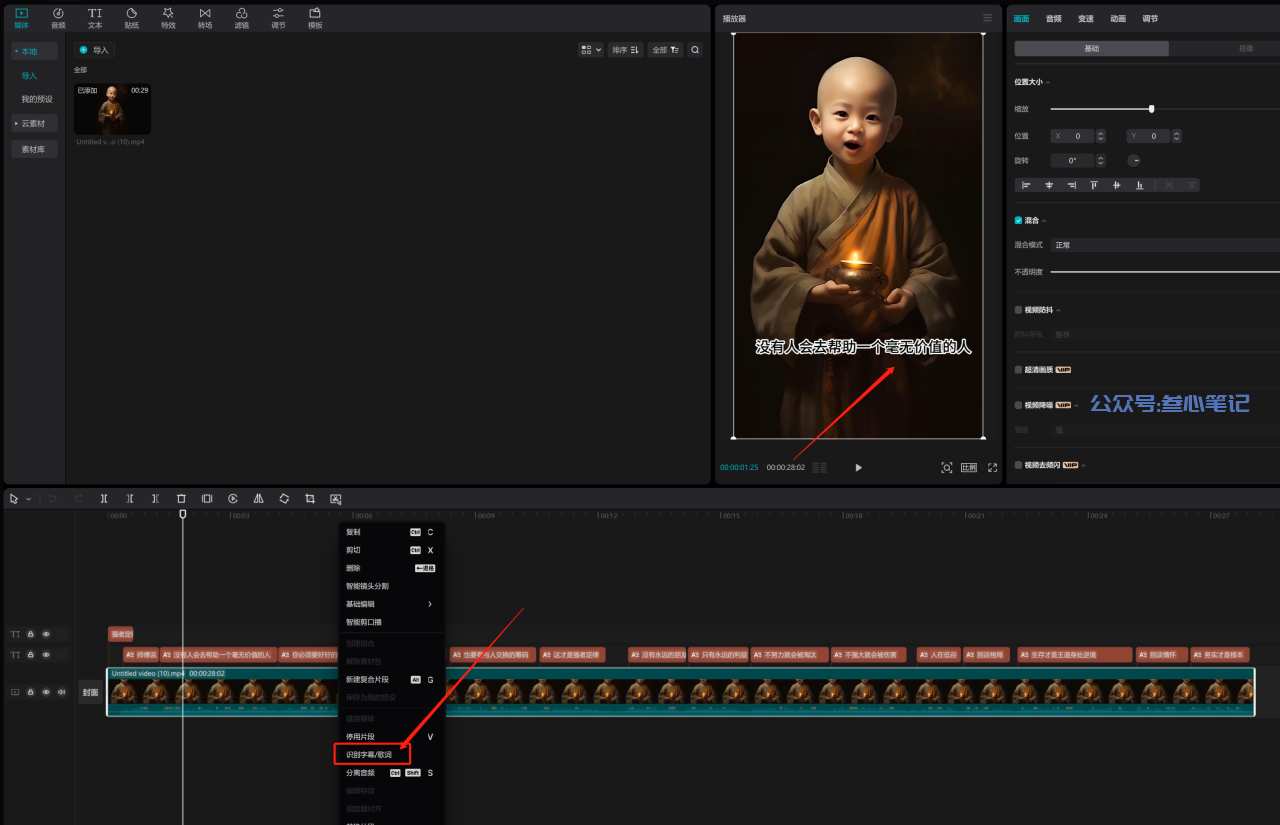This screenshot has width=1280, height=825.
Task: Uncheck the 混合 blend checkbox
Action: tap(1018, 220)
